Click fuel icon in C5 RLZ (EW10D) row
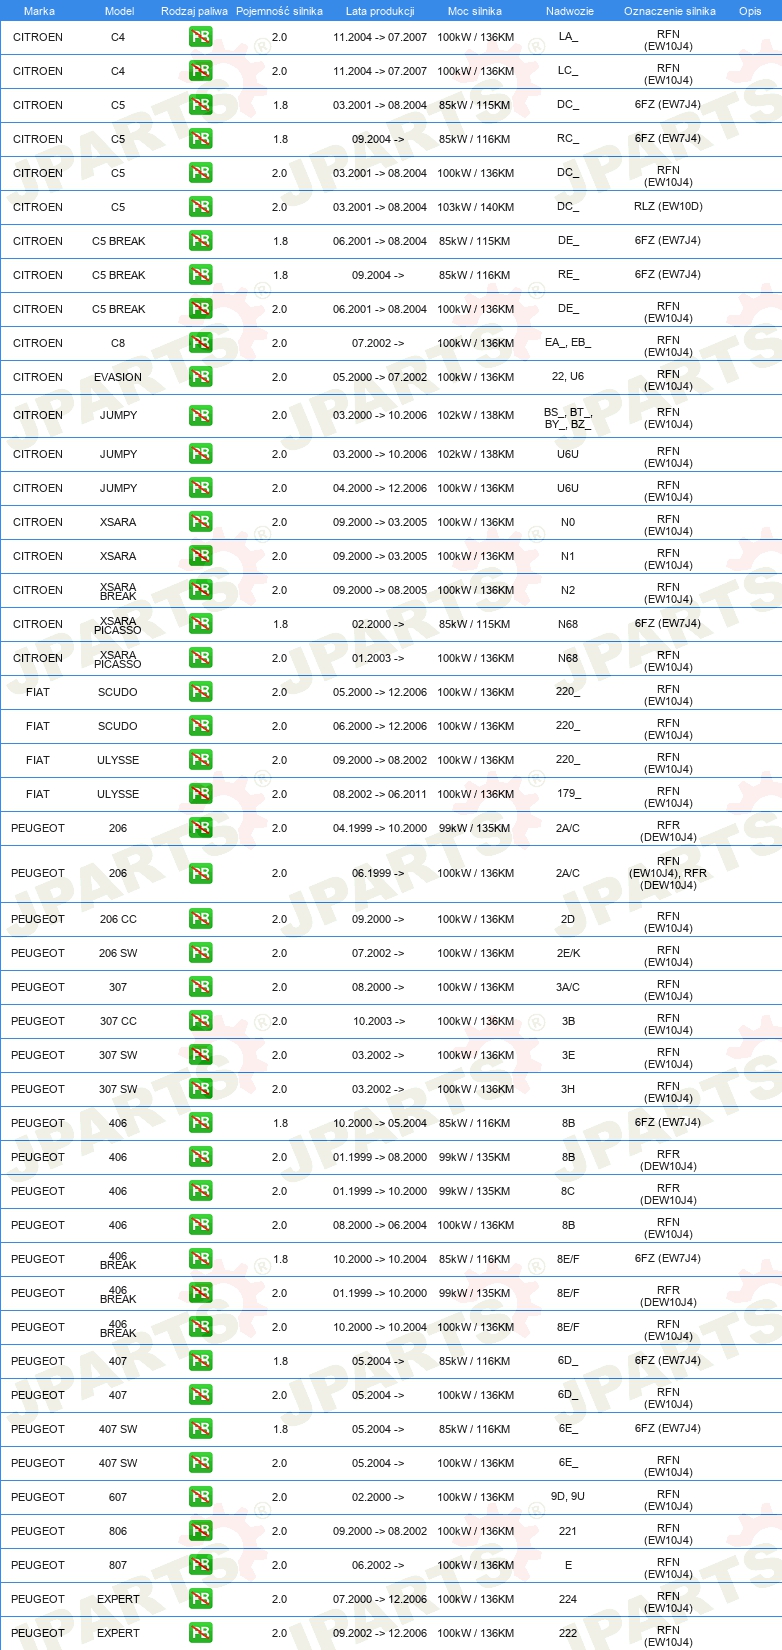The height and width of the screenshot is (1650, 782). (201, 207)
